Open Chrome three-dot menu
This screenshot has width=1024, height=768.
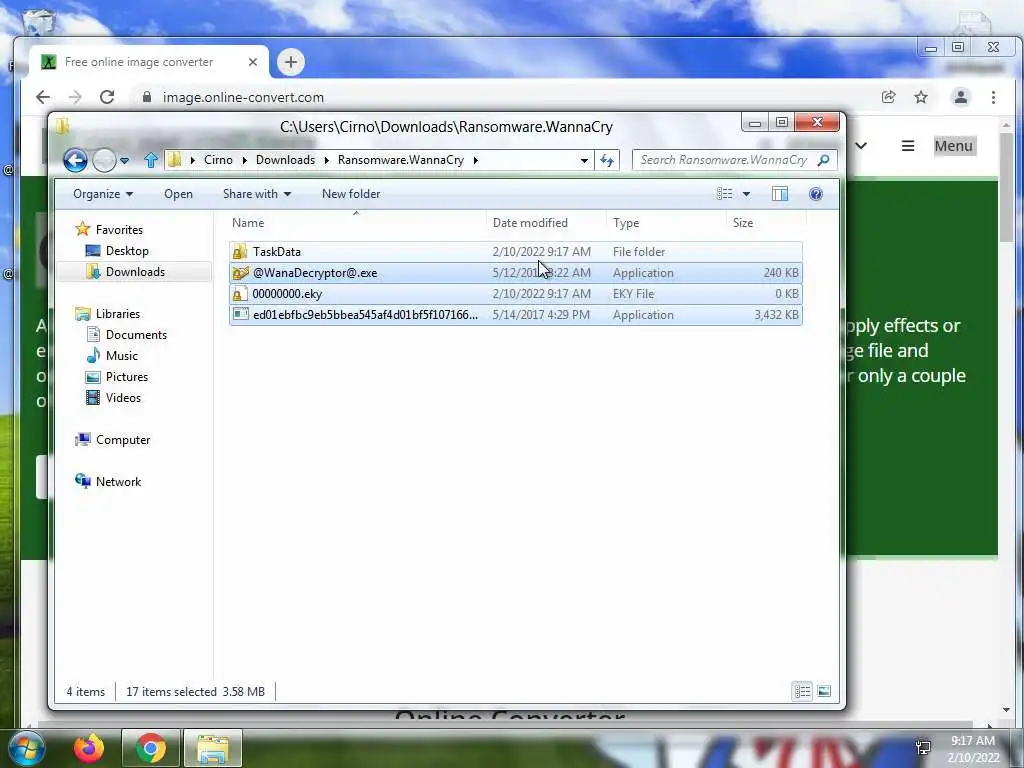pos(993,97)
